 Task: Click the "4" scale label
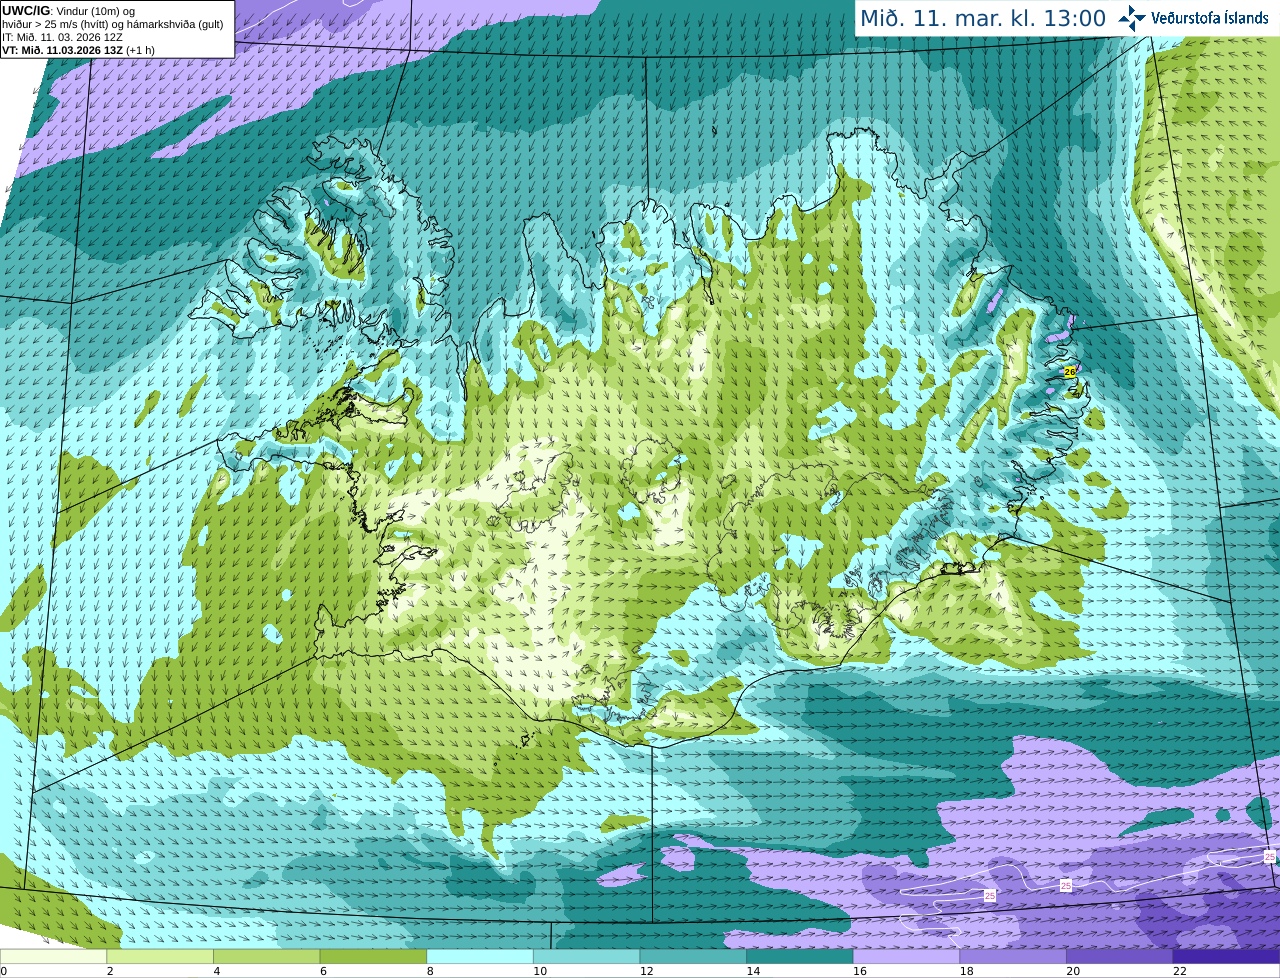[216, 971]
